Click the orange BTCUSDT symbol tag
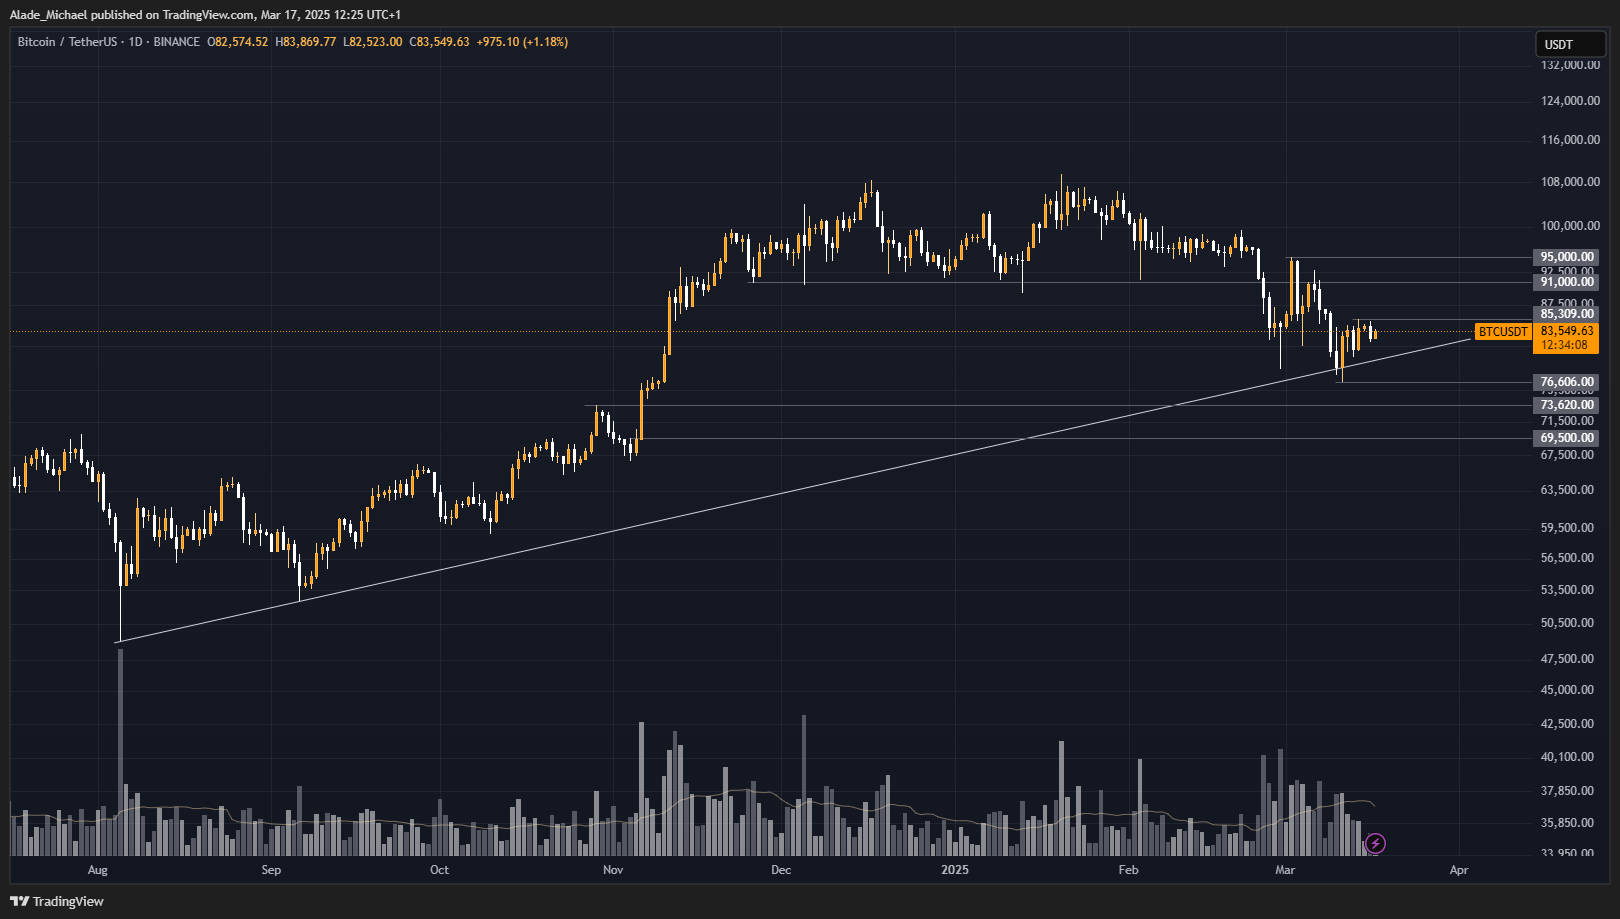Screen dimensions: 1620x919 tap(1503, 332)
